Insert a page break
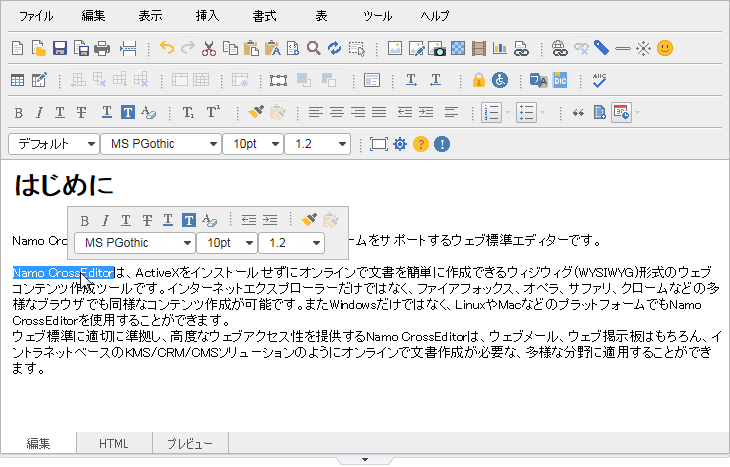 click(x=128, y=48)
